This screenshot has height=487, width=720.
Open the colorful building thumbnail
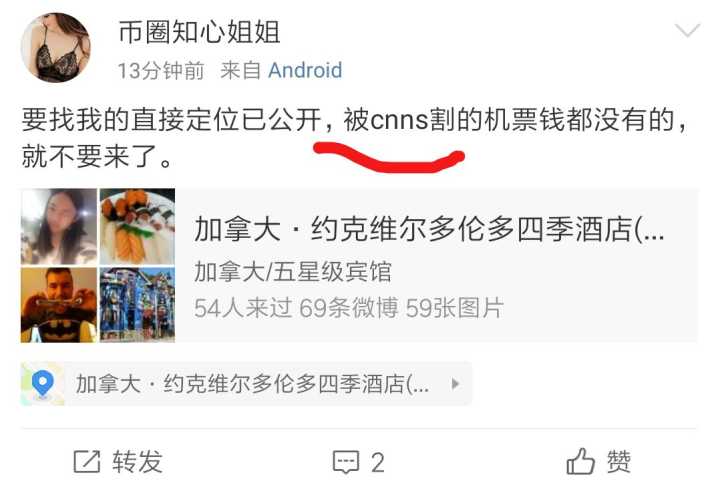(137, 305)
